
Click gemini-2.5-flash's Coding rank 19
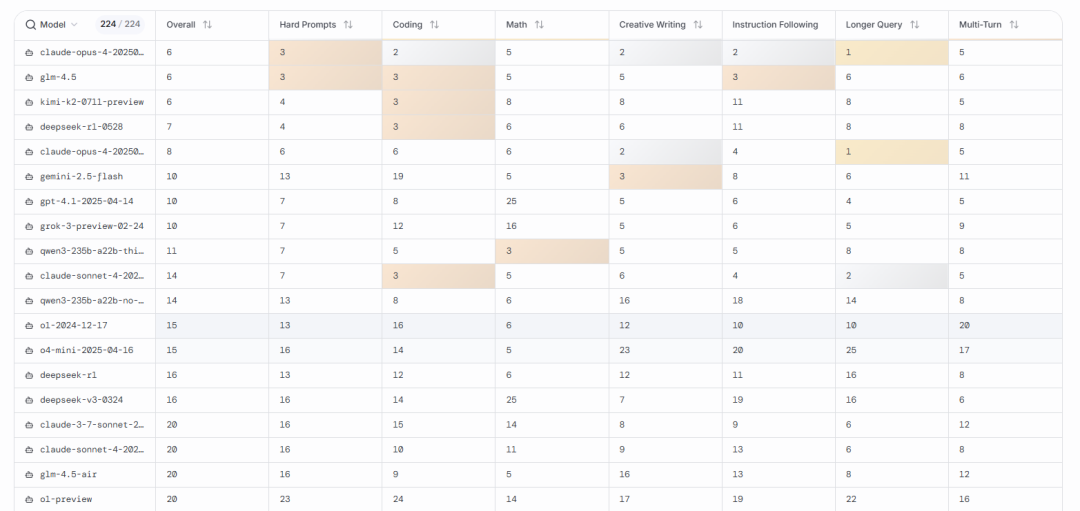click(x=398, y=176)
